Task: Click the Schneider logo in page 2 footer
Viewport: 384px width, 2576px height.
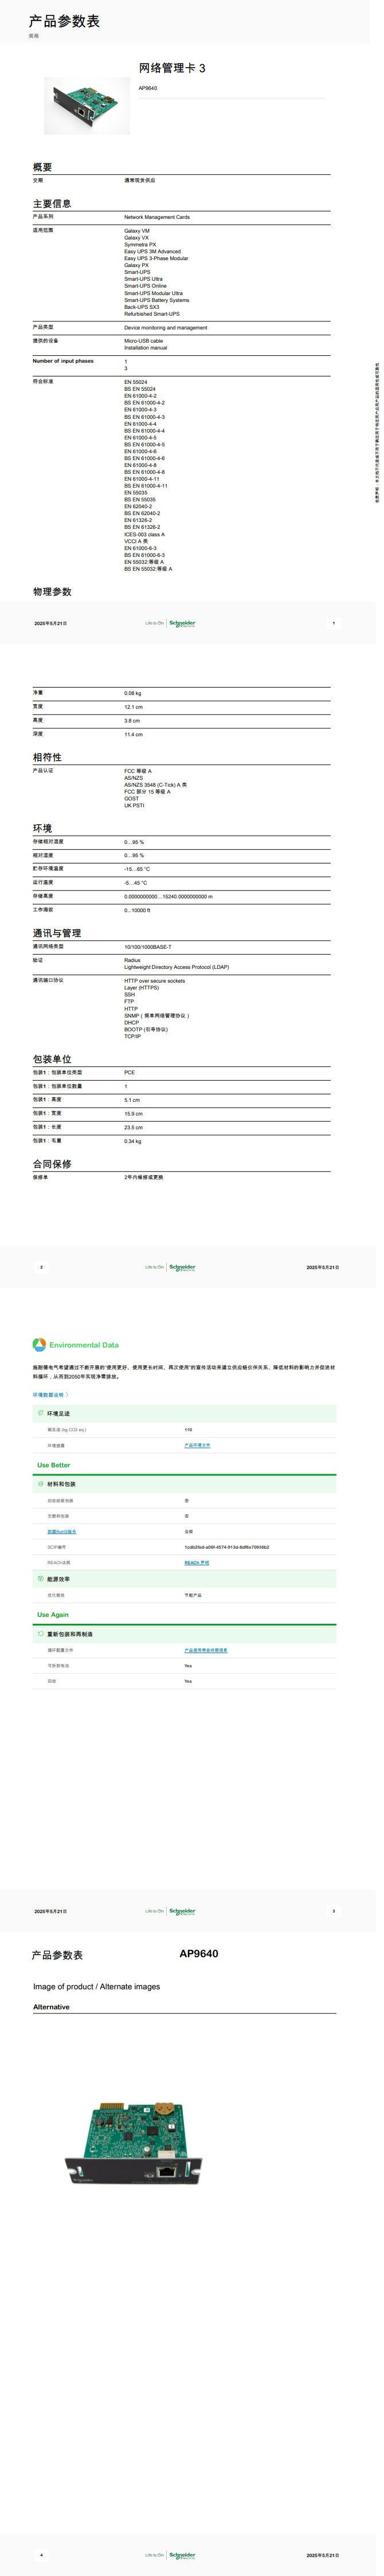Action: pos(182,1267)
